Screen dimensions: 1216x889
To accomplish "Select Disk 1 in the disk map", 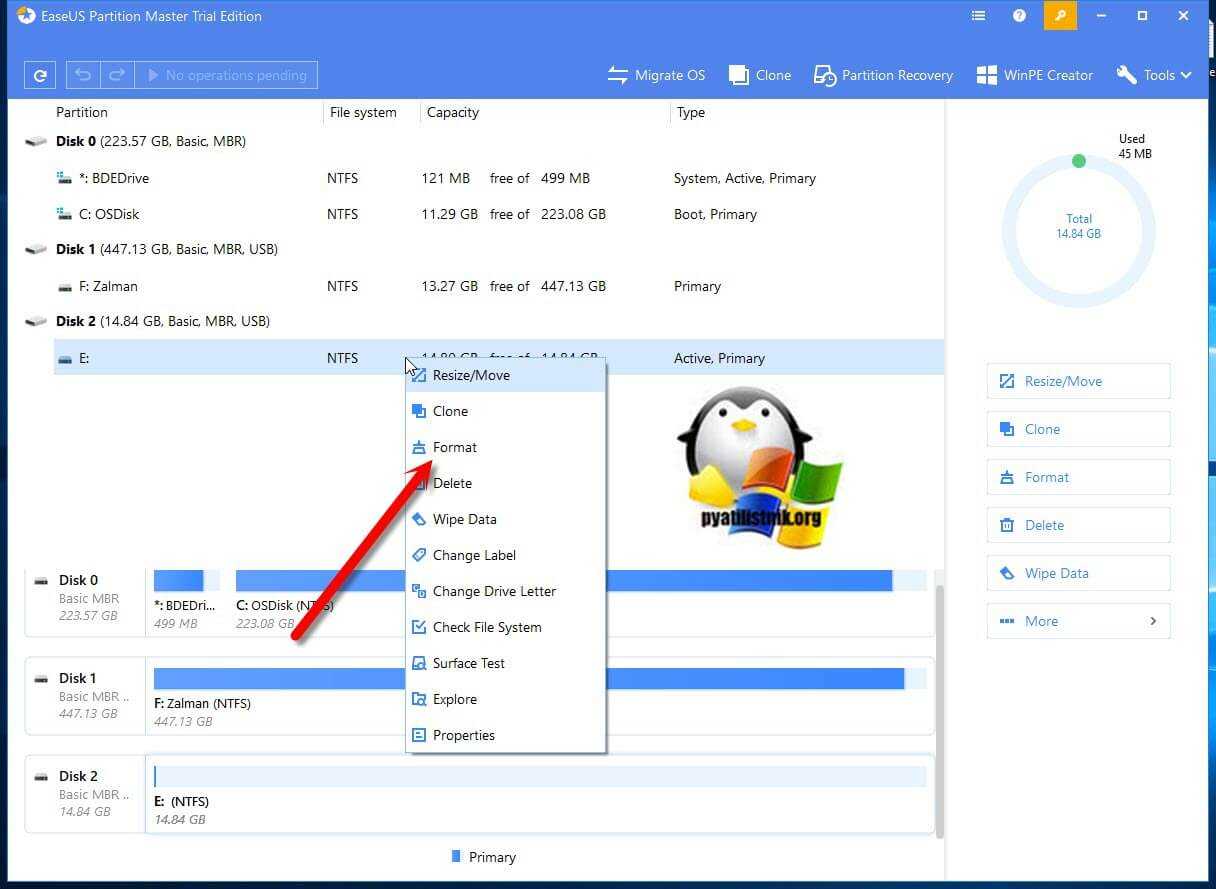I will click(x=85, y=695).
